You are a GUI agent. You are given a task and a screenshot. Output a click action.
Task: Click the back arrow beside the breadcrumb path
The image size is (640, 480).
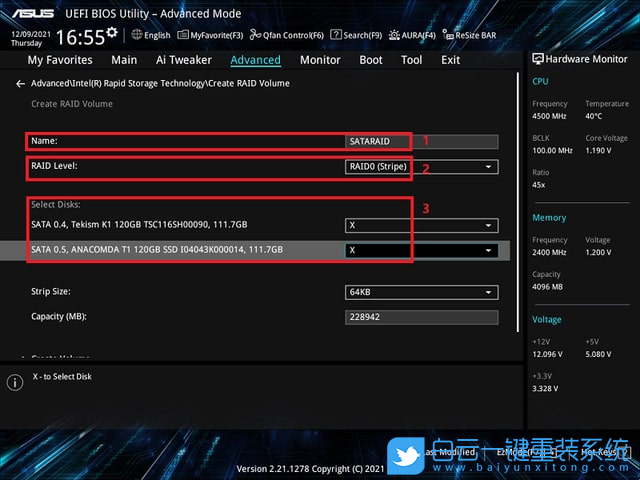pos(20,84)
